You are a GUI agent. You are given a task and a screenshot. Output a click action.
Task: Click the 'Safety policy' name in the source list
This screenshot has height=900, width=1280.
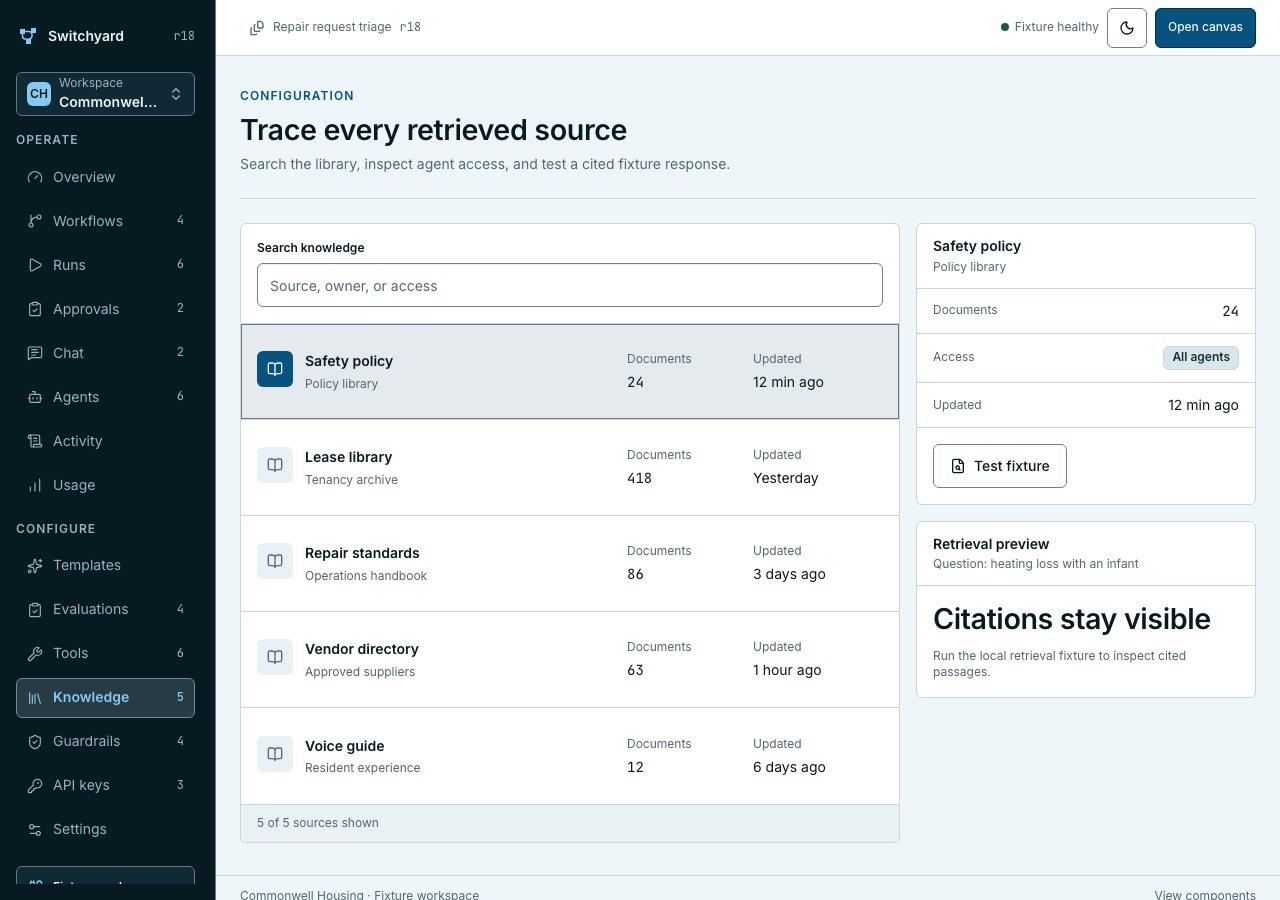tap(349, 361)
